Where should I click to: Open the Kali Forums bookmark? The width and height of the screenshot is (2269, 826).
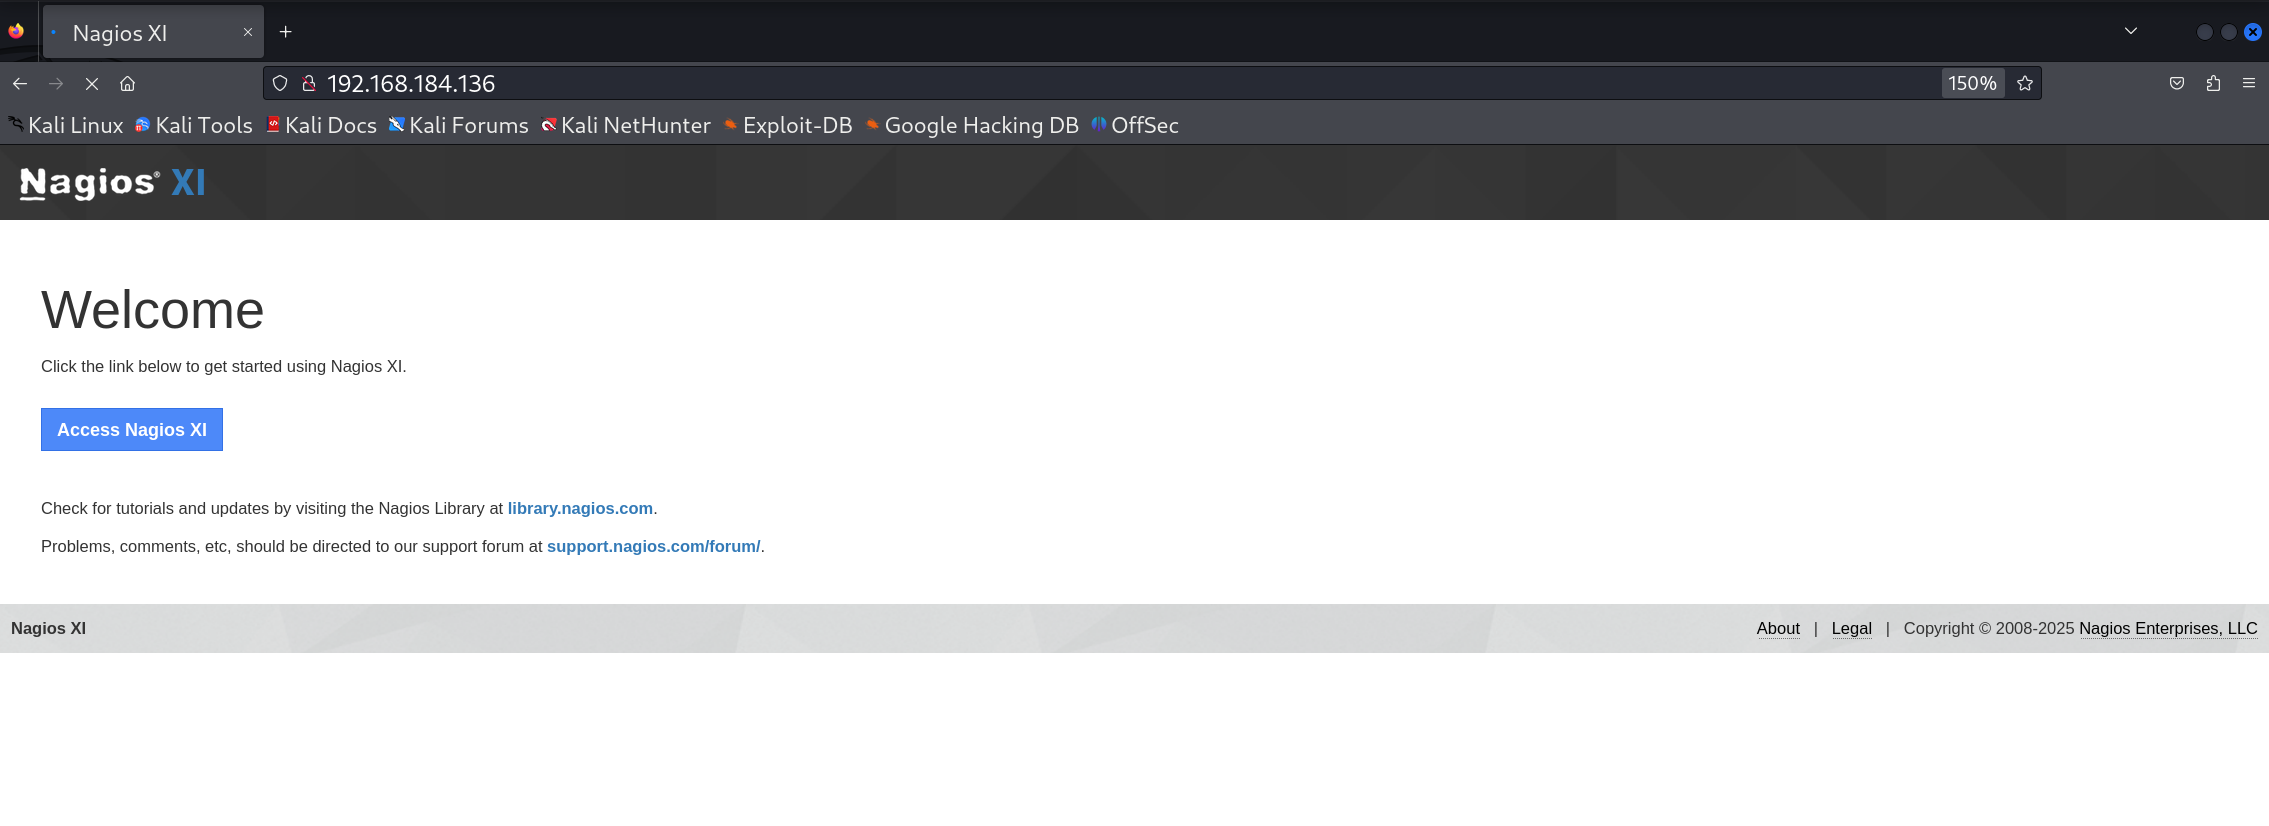point(458,125)
